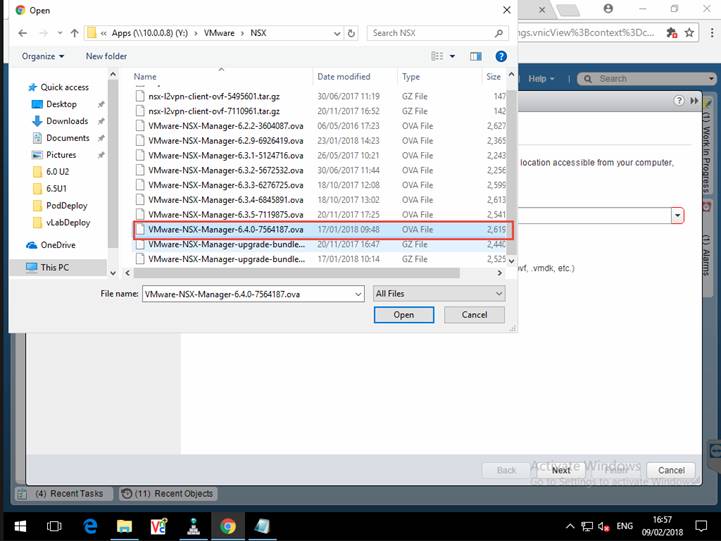Open File Explorer from taskbar
The height and width of the screenshot is (541, 721).
coord(124,526)
